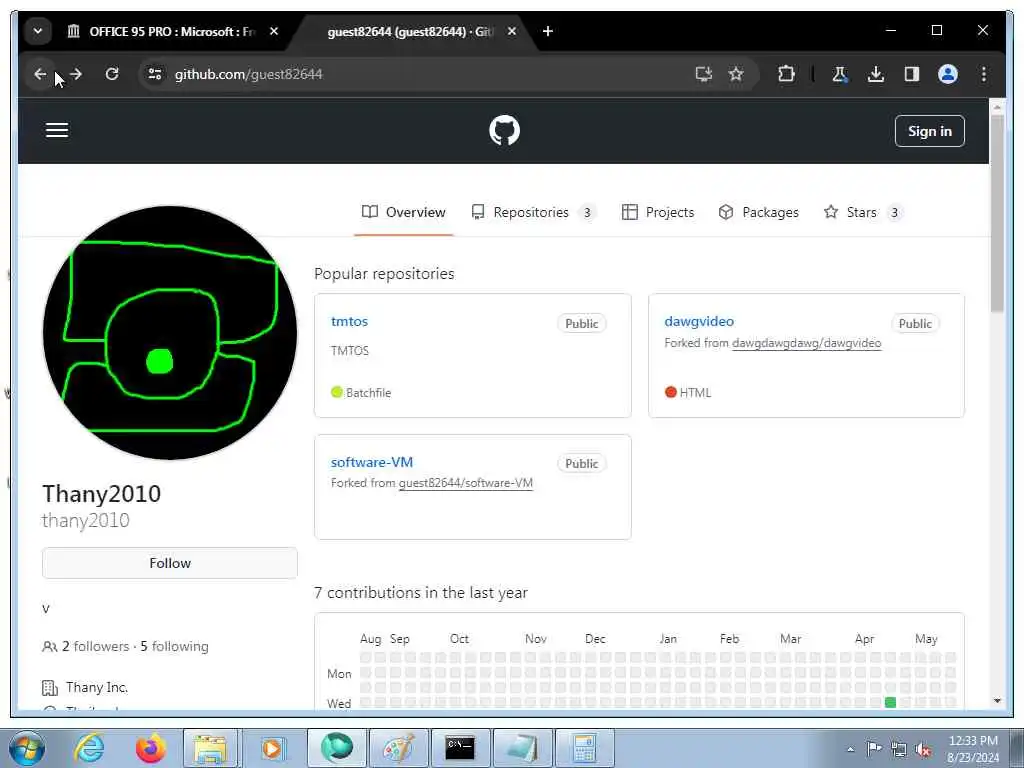
Task: Open a new browser tab
Action: (548, 31)
